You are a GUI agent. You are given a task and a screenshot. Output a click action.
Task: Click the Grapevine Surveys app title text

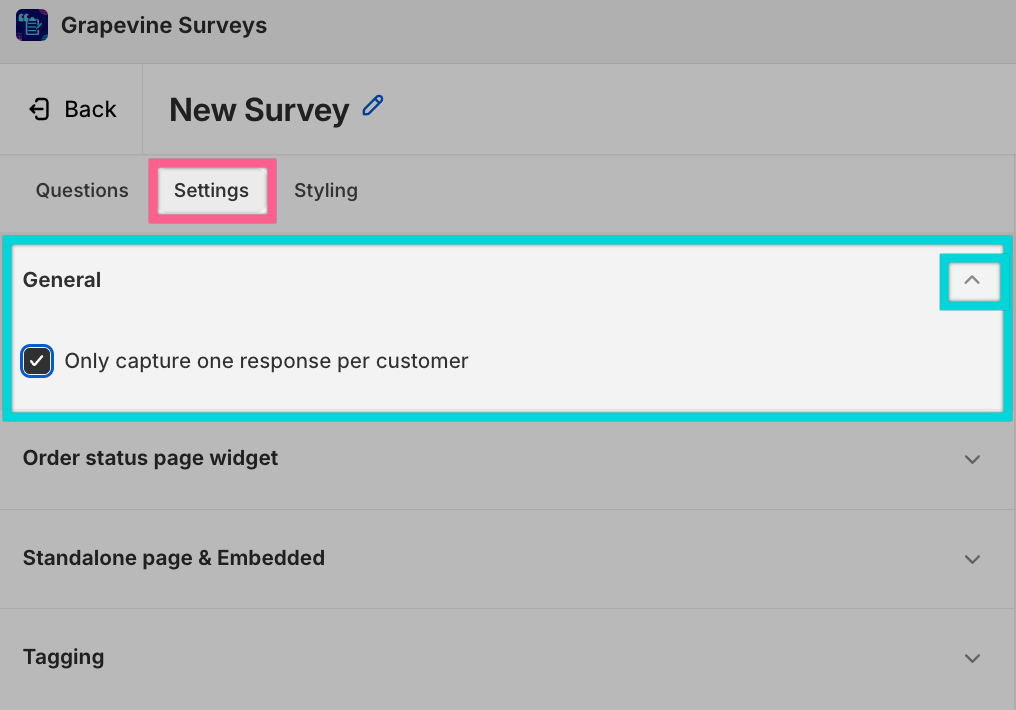point(164,25)
